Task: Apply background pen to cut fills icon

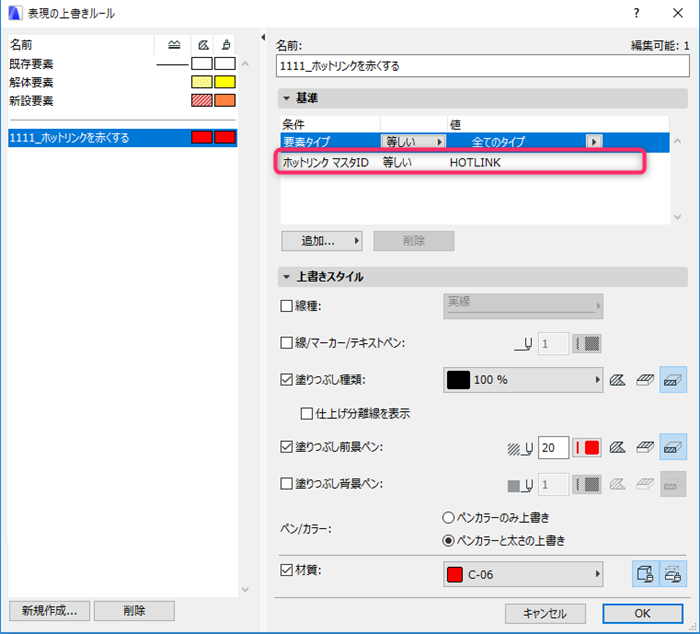Action: pyautogui.click(x=673, y=484)
